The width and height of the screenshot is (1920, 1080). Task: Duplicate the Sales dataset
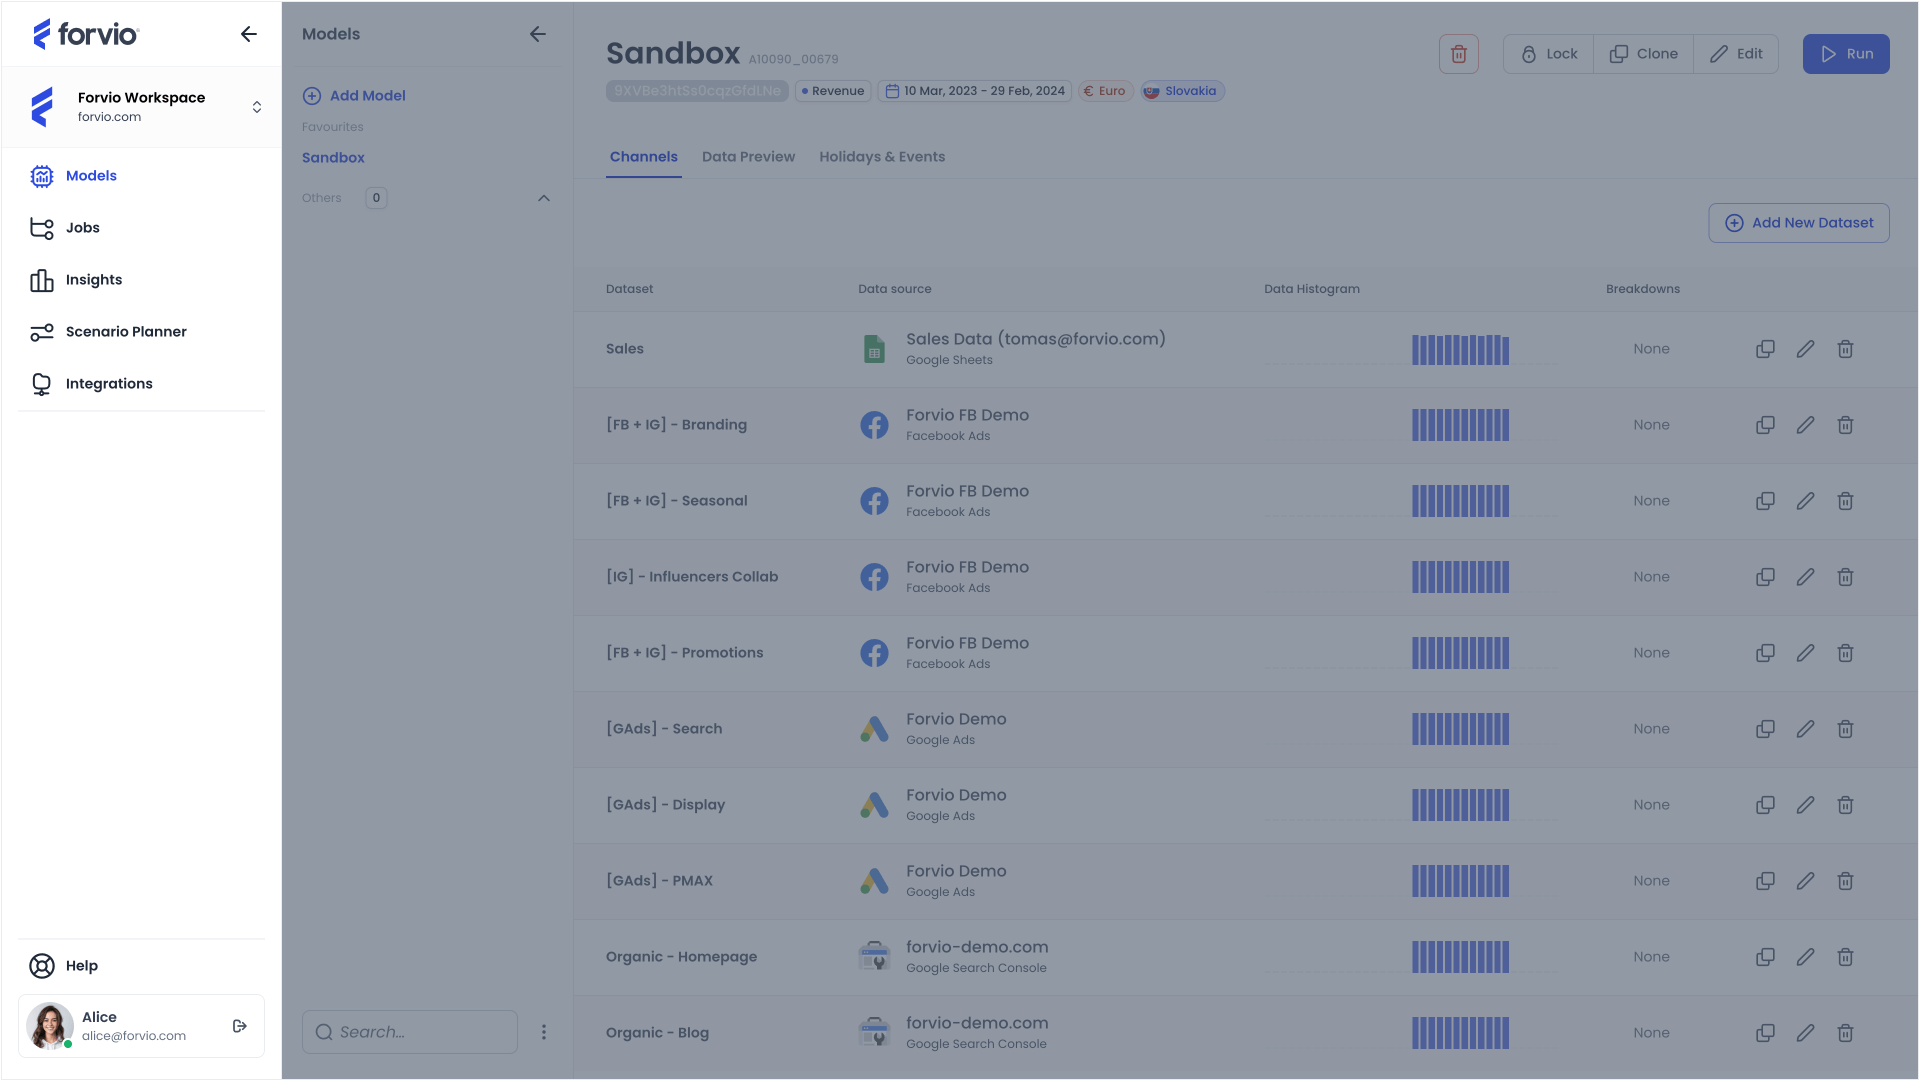point(1766,349)
